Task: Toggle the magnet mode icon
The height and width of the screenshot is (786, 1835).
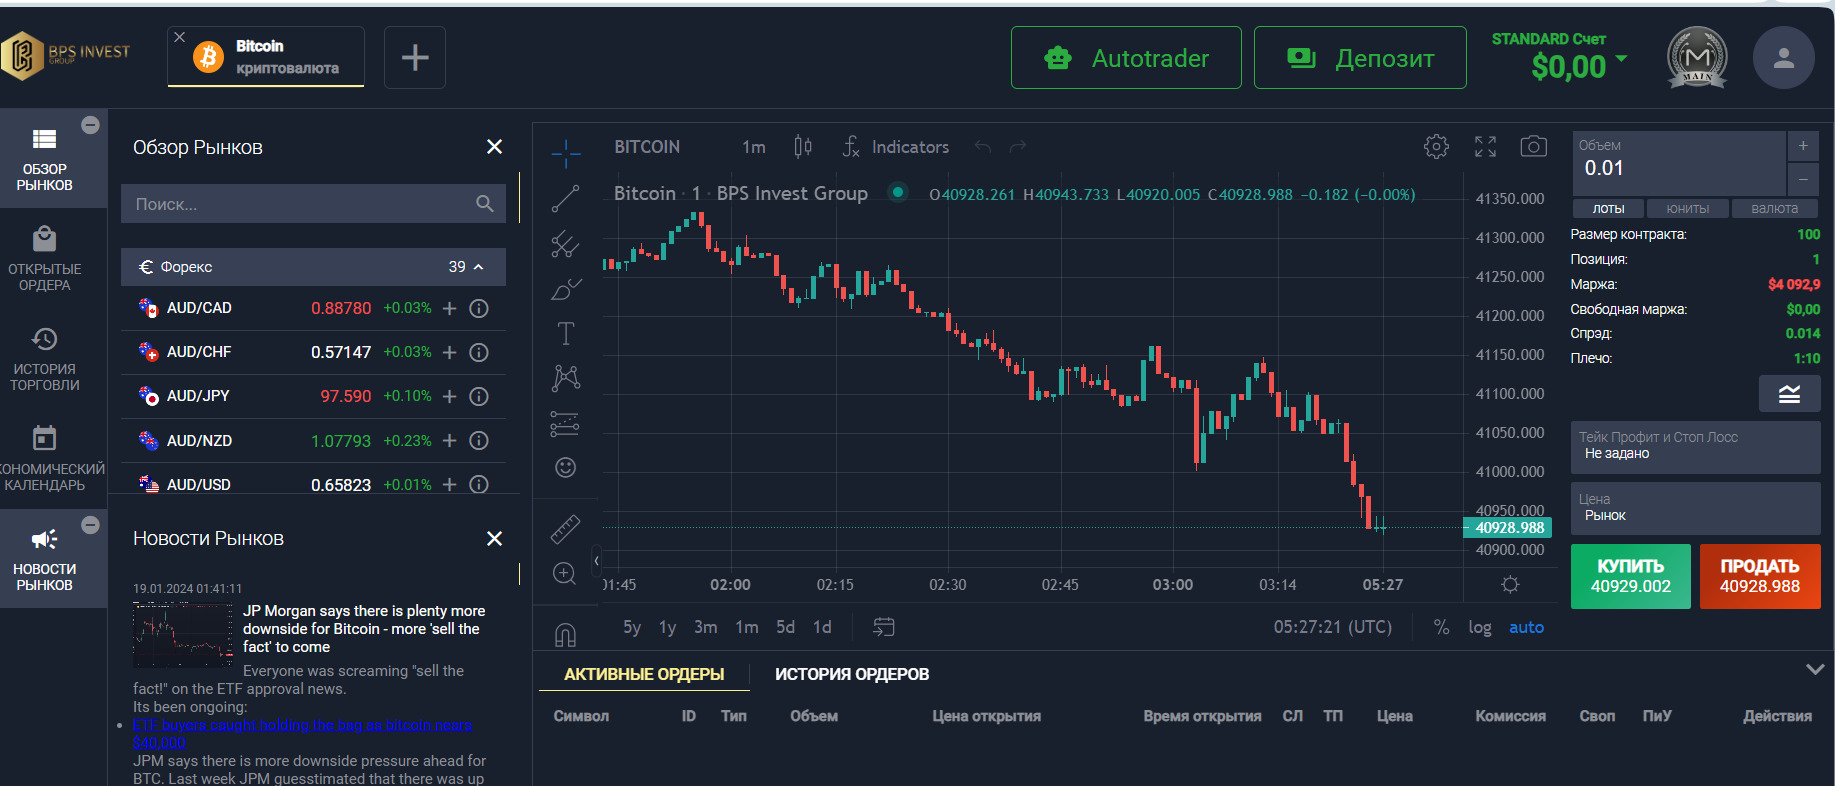Action: (x=565, y=634)
